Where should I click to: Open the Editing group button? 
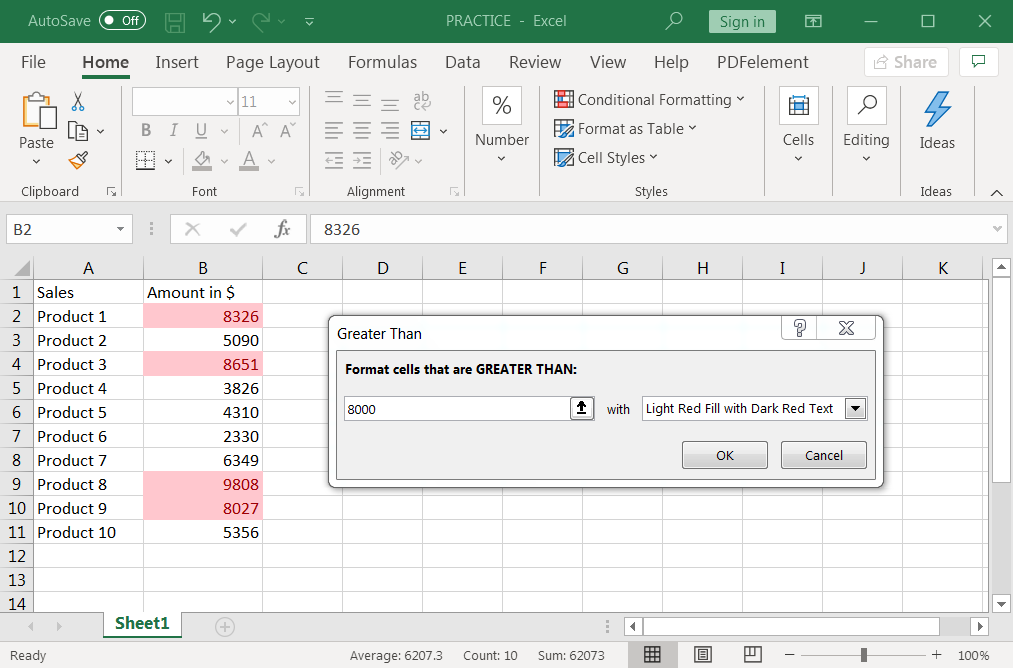tap(866, 125)
